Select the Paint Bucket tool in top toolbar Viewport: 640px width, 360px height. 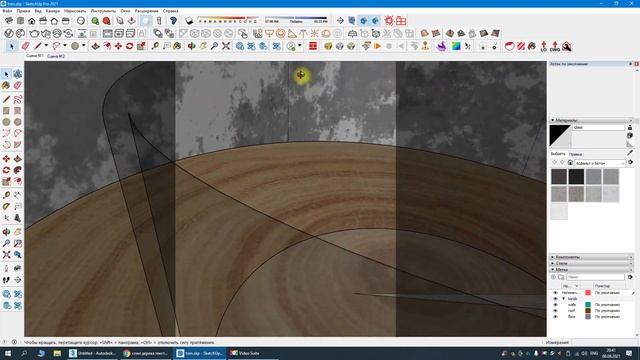[177, 46]
